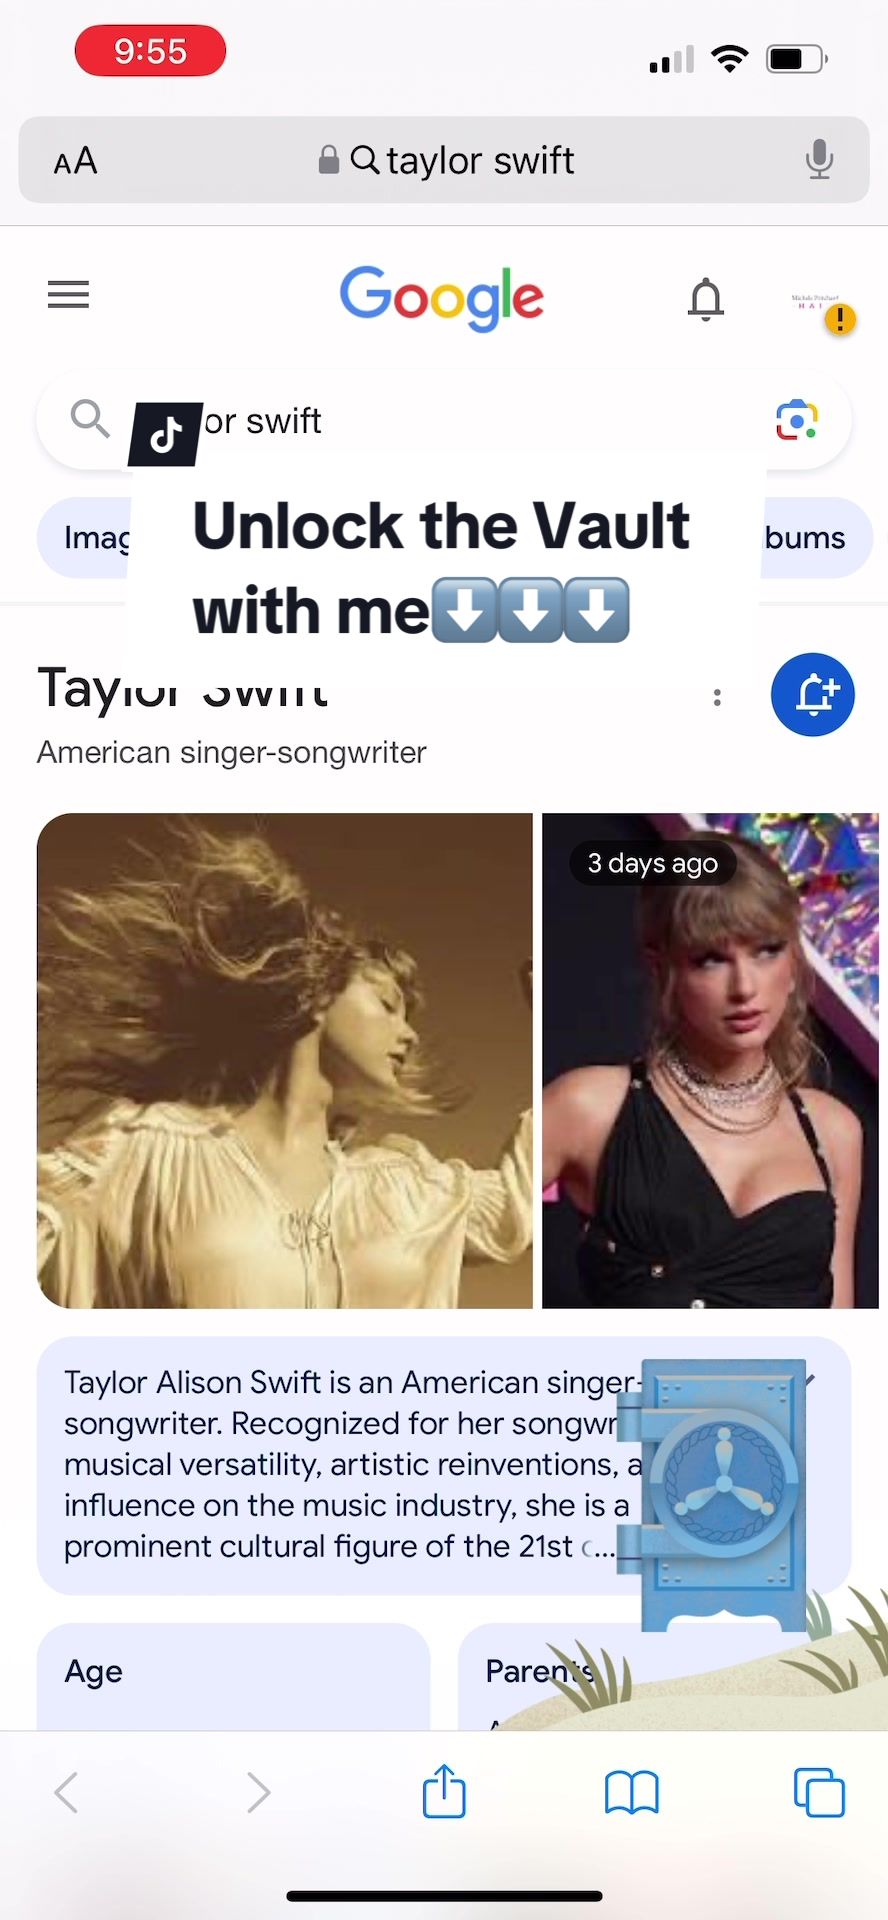Show all open Safari tabs
The width and height of the screenshot is (888, 1920).
pyautogui.click(x=819, y=1791)
